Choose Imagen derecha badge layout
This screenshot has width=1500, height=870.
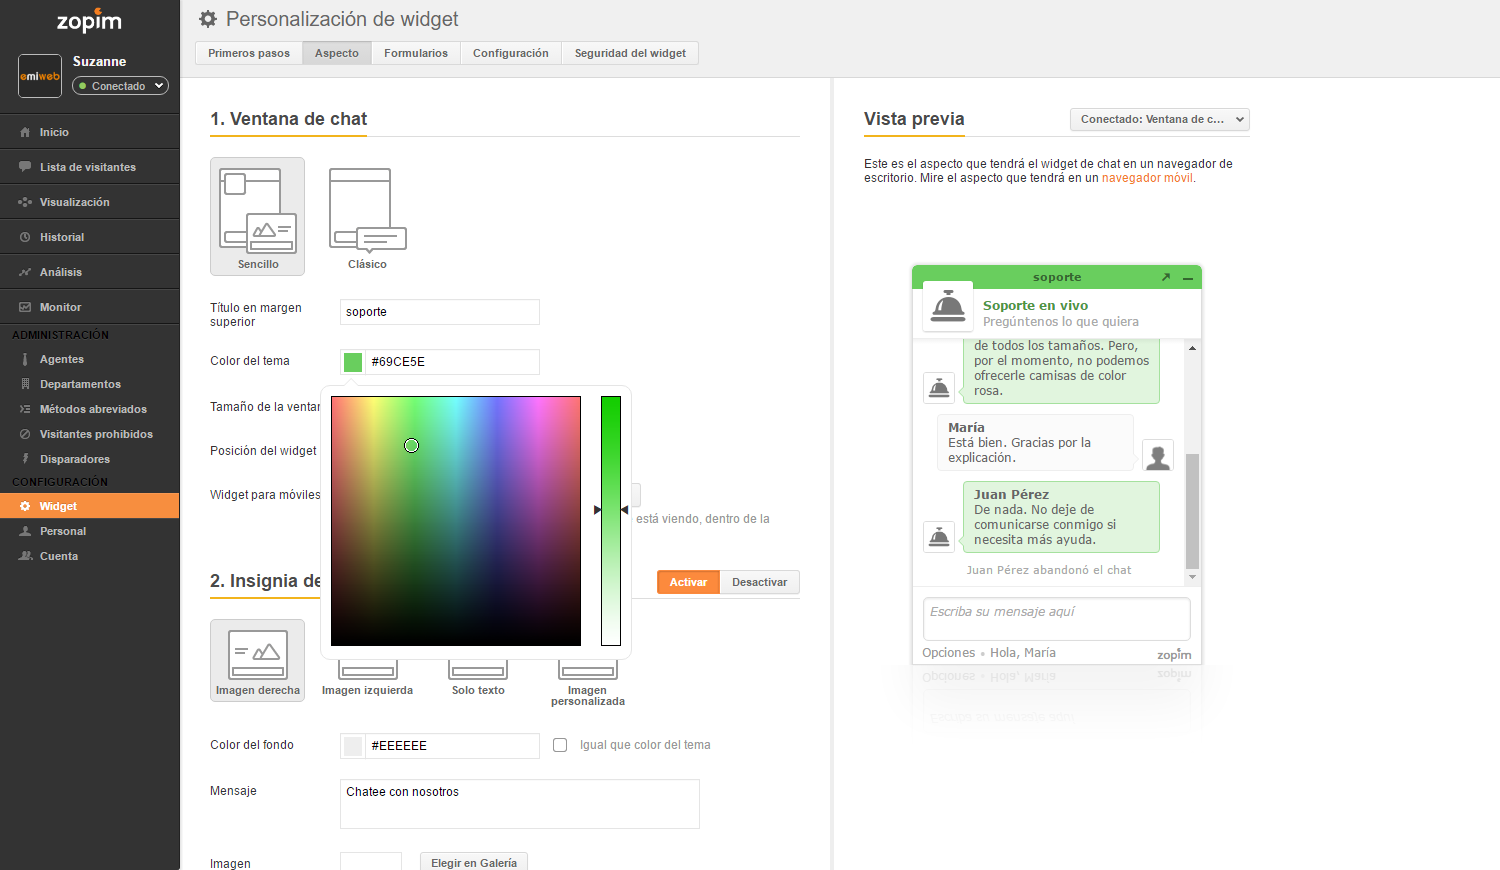tap(257, 660)
